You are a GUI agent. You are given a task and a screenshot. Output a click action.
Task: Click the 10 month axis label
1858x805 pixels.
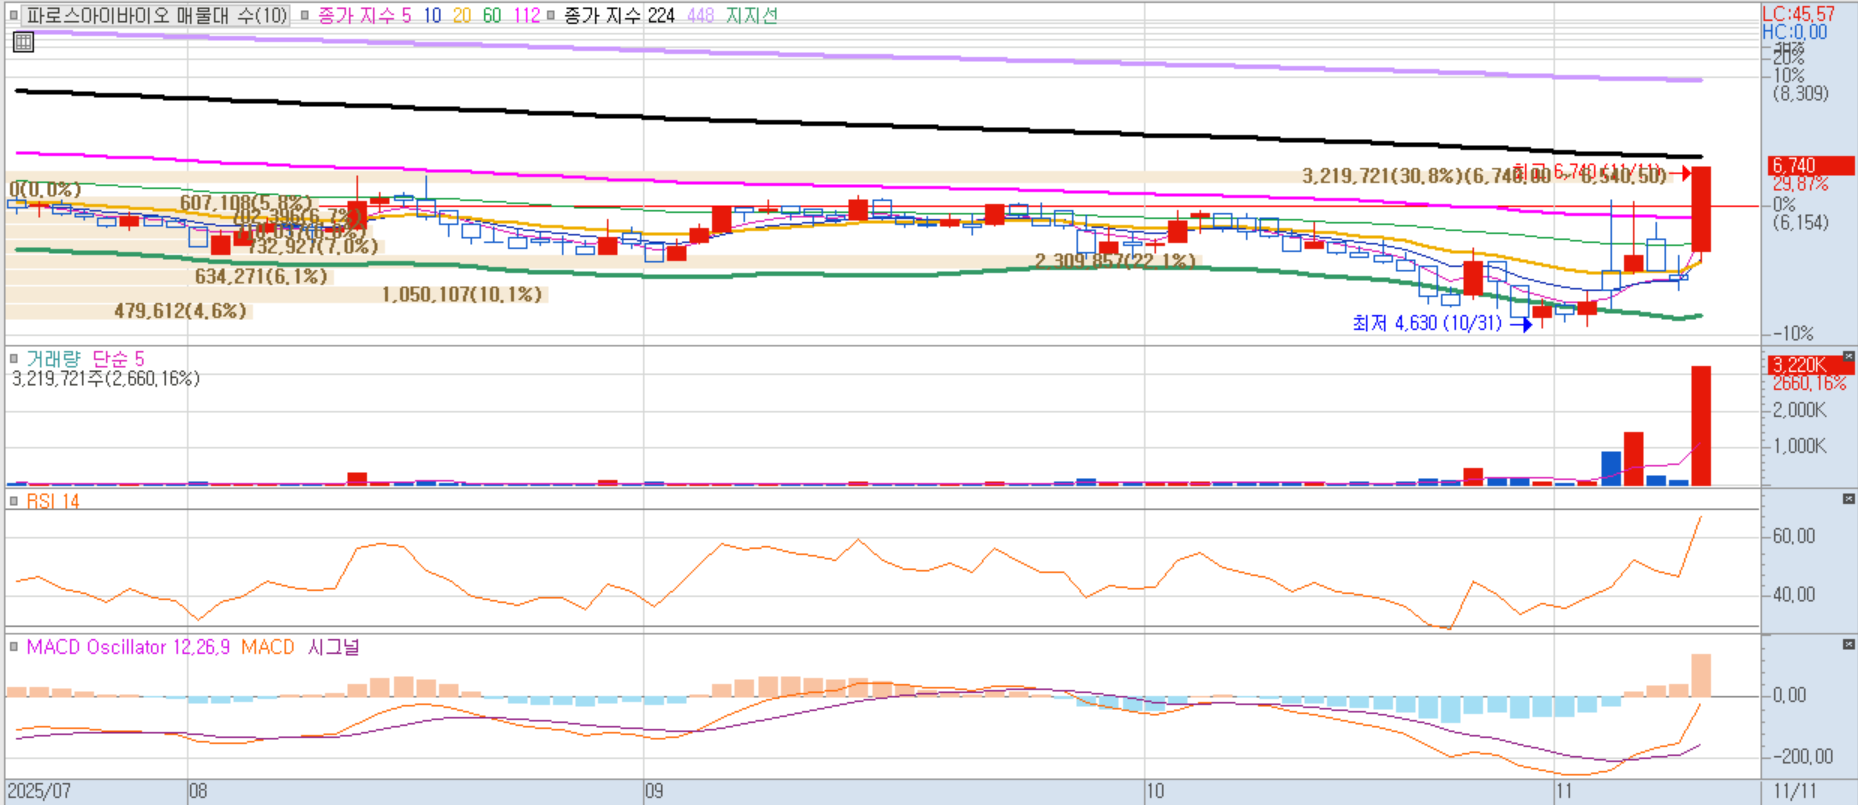click(1155, 791)
